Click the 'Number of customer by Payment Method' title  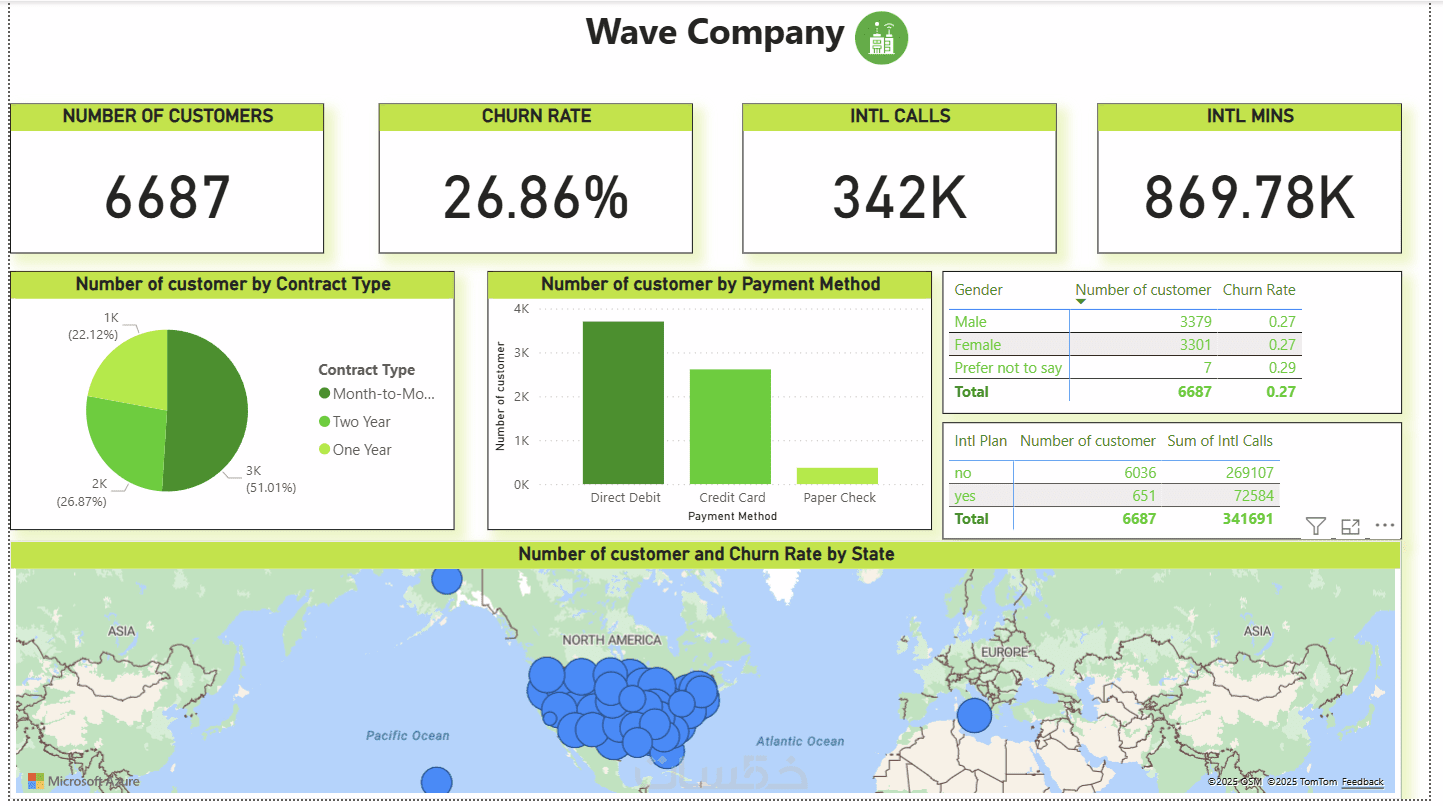(x=710, y=284)
